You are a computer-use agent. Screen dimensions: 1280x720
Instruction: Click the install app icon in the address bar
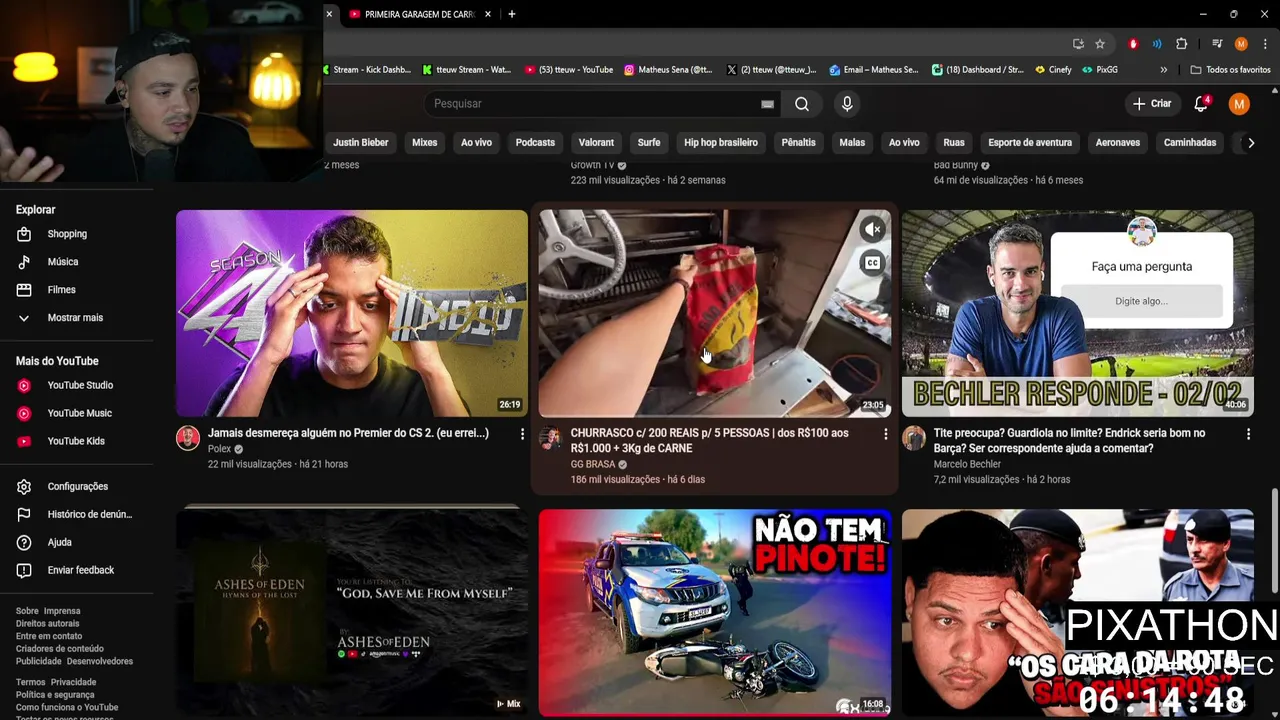pos(1078,44)
